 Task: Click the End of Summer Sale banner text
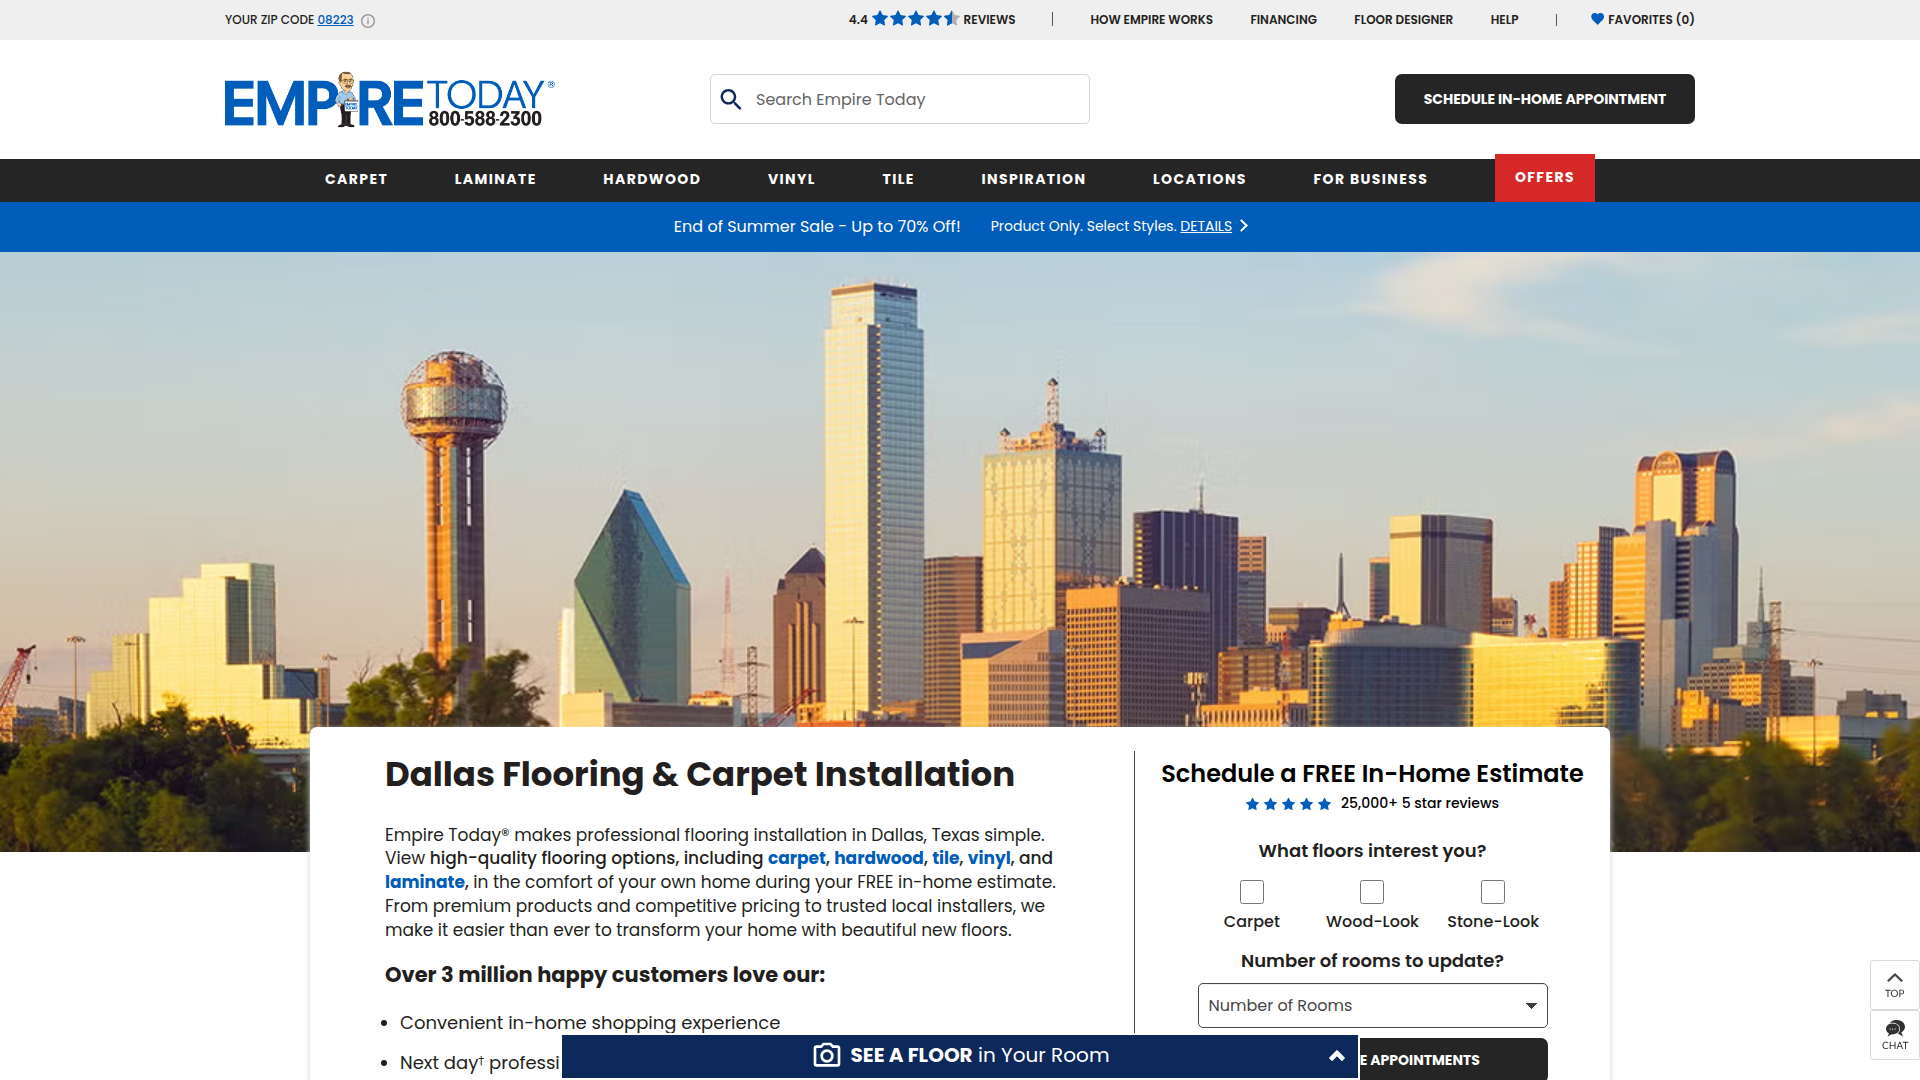tap(817, 227)
